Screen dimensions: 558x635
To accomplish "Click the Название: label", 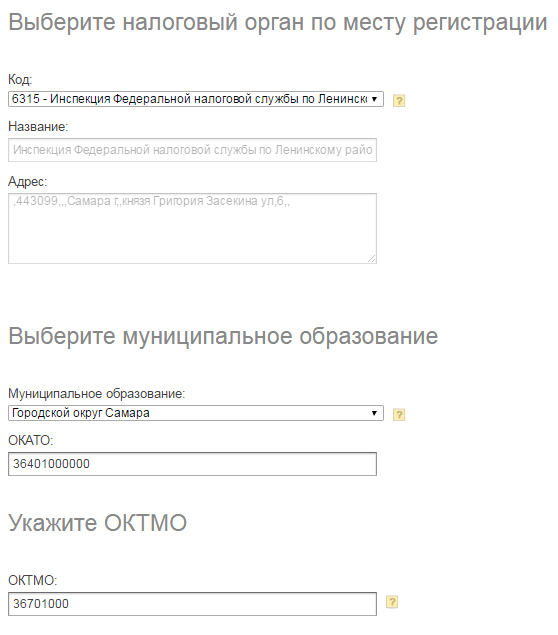I will coord(38,127).
